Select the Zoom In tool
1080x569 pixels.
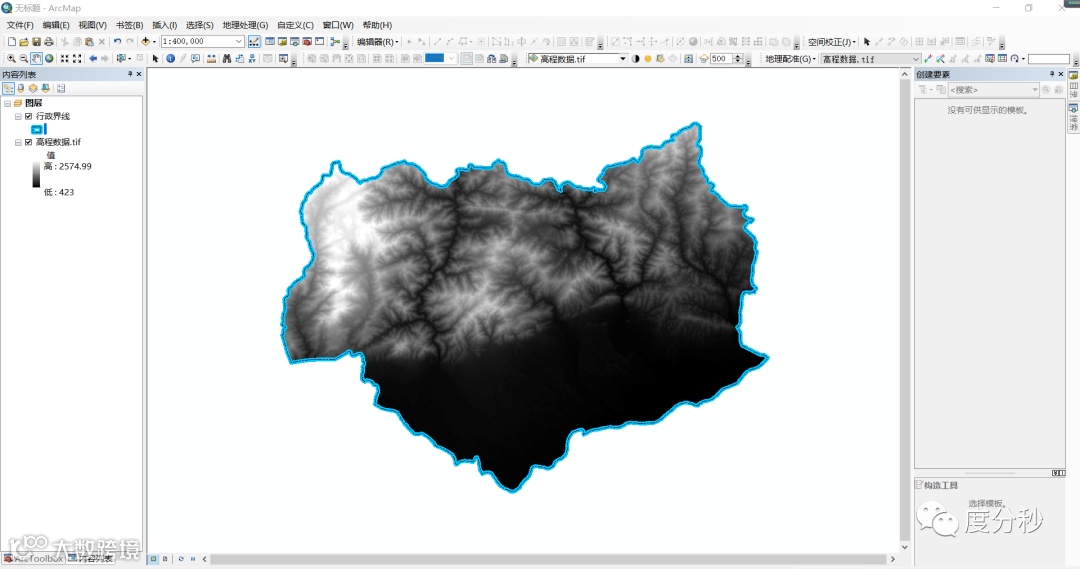point(11,59)
